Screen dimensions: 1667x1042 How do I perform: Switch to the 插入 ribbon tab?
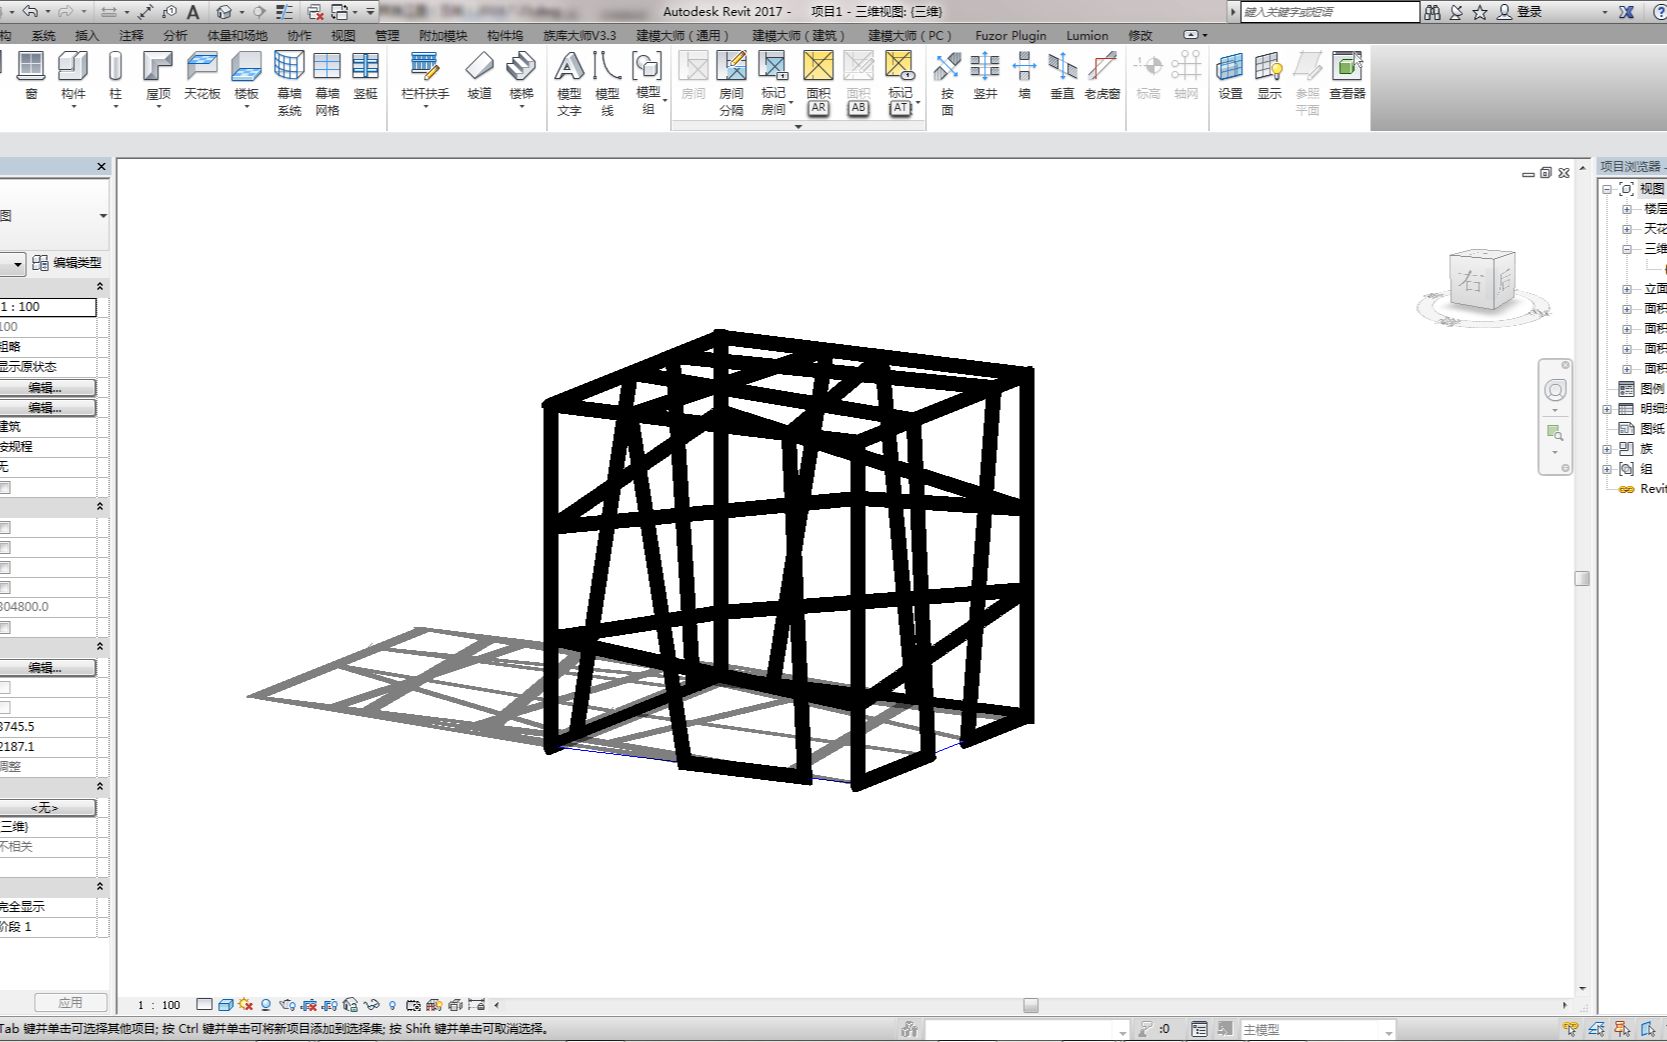85,35
